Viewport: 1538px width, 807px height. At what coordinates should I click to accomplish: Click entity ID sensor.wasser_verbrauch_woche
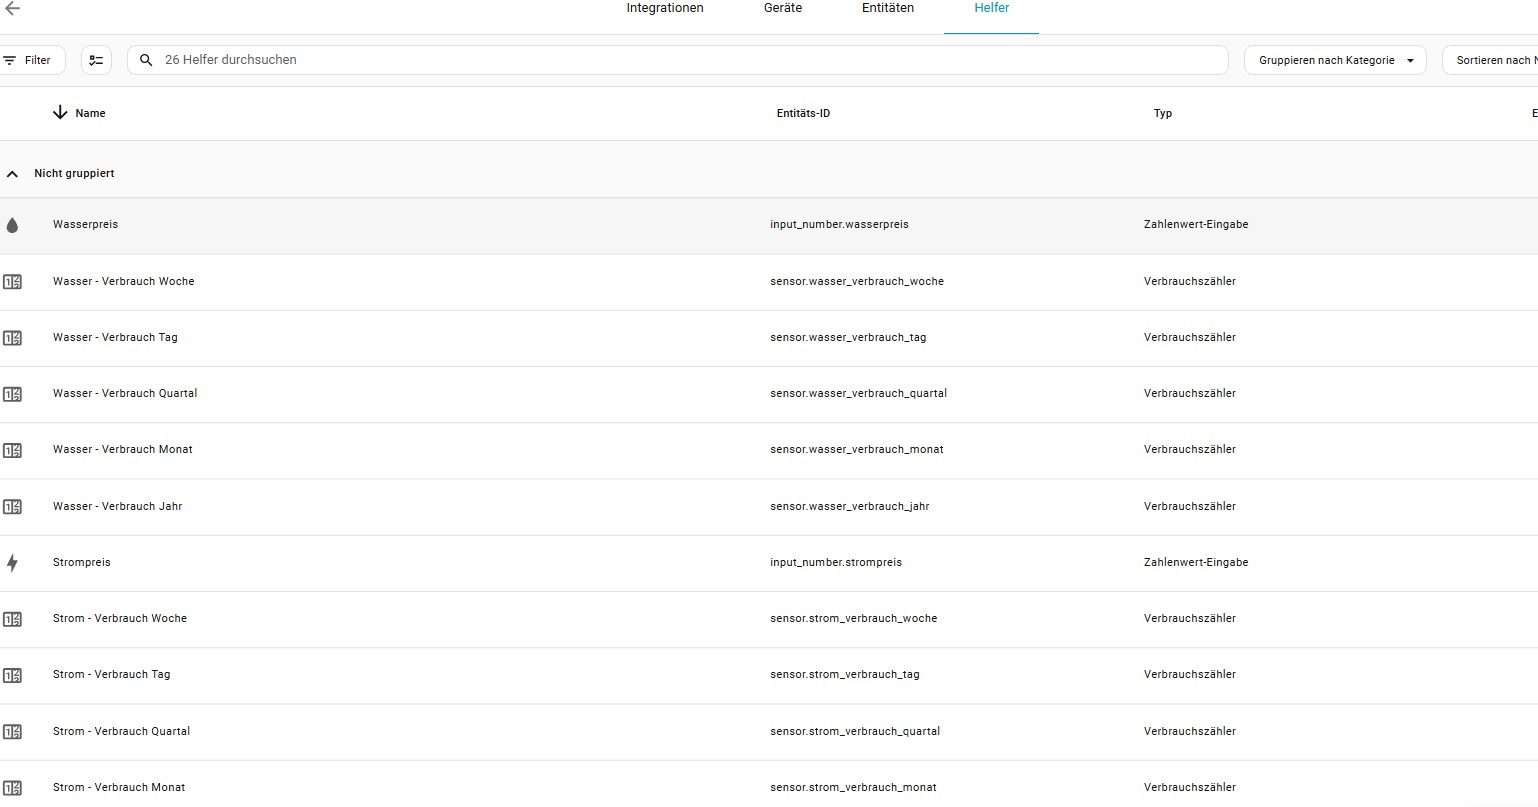pos(857,282)
